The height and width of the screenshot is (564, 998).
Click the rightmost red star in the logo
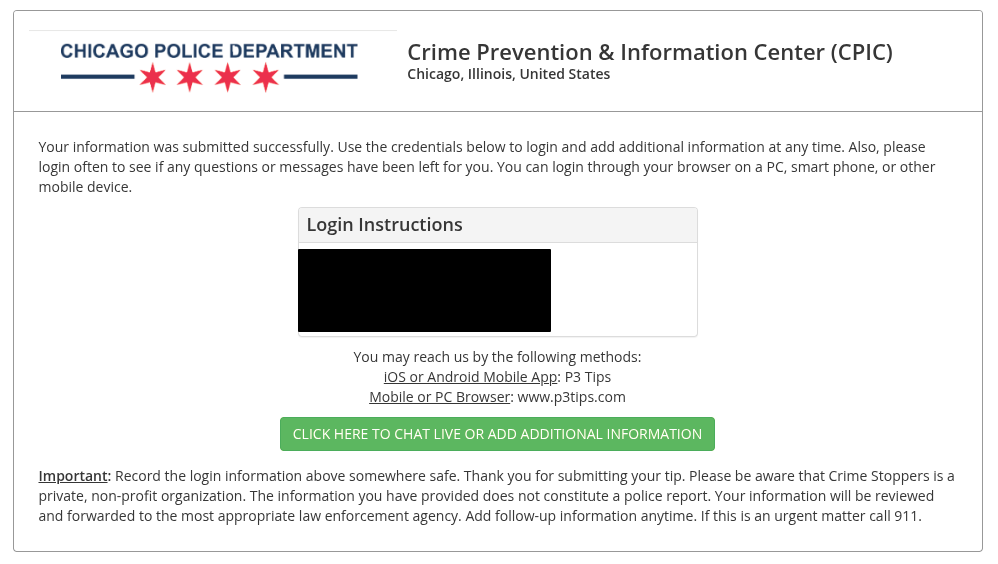coord(265,77)
